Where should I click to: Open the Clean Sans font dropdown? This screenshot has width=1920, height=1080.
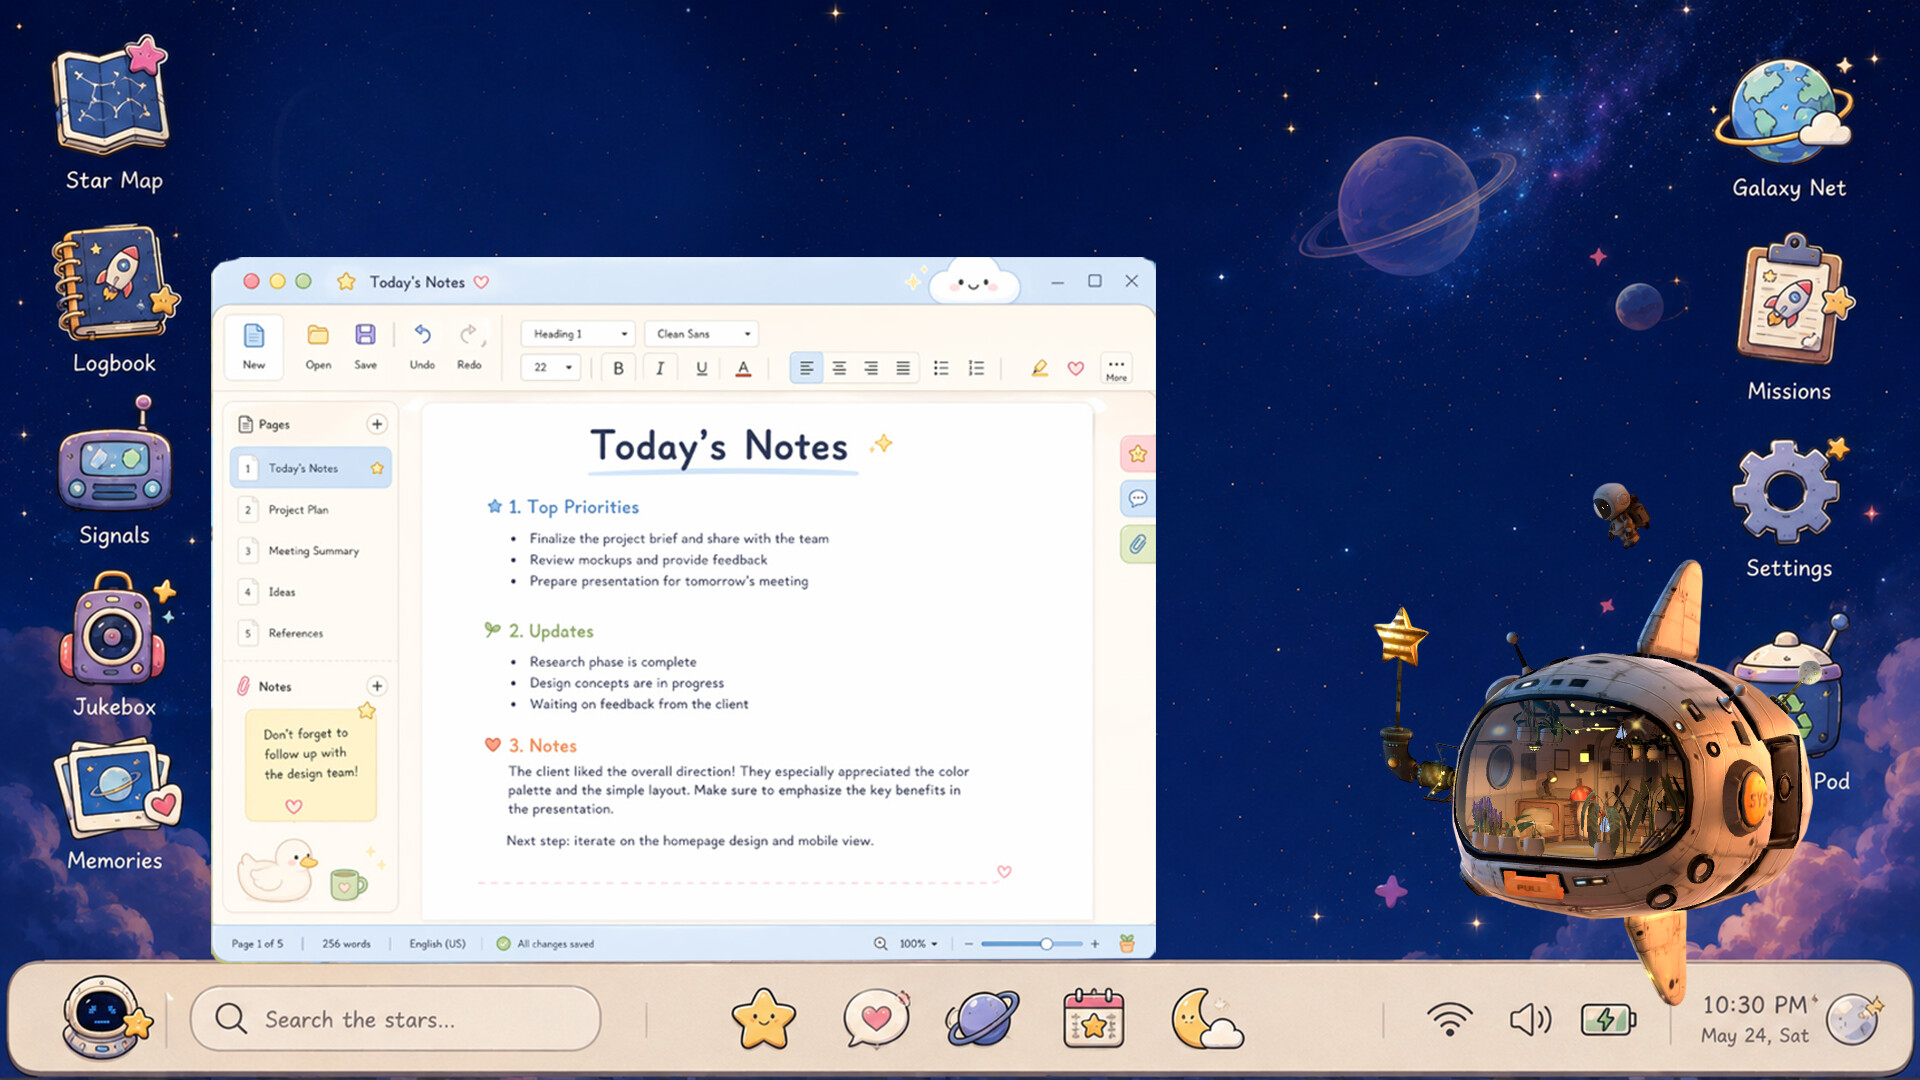pyautogui.click(x=702, y=334)
